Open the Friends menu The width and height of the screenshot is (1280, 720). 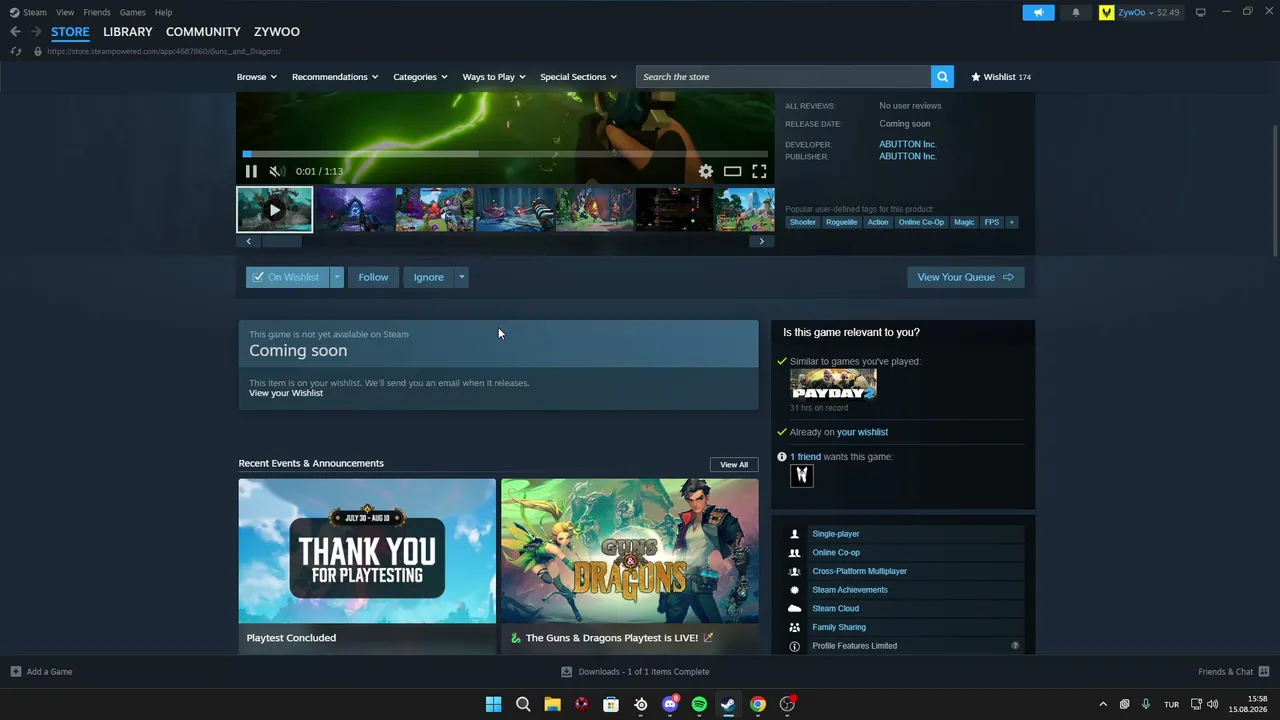[97, 12]
